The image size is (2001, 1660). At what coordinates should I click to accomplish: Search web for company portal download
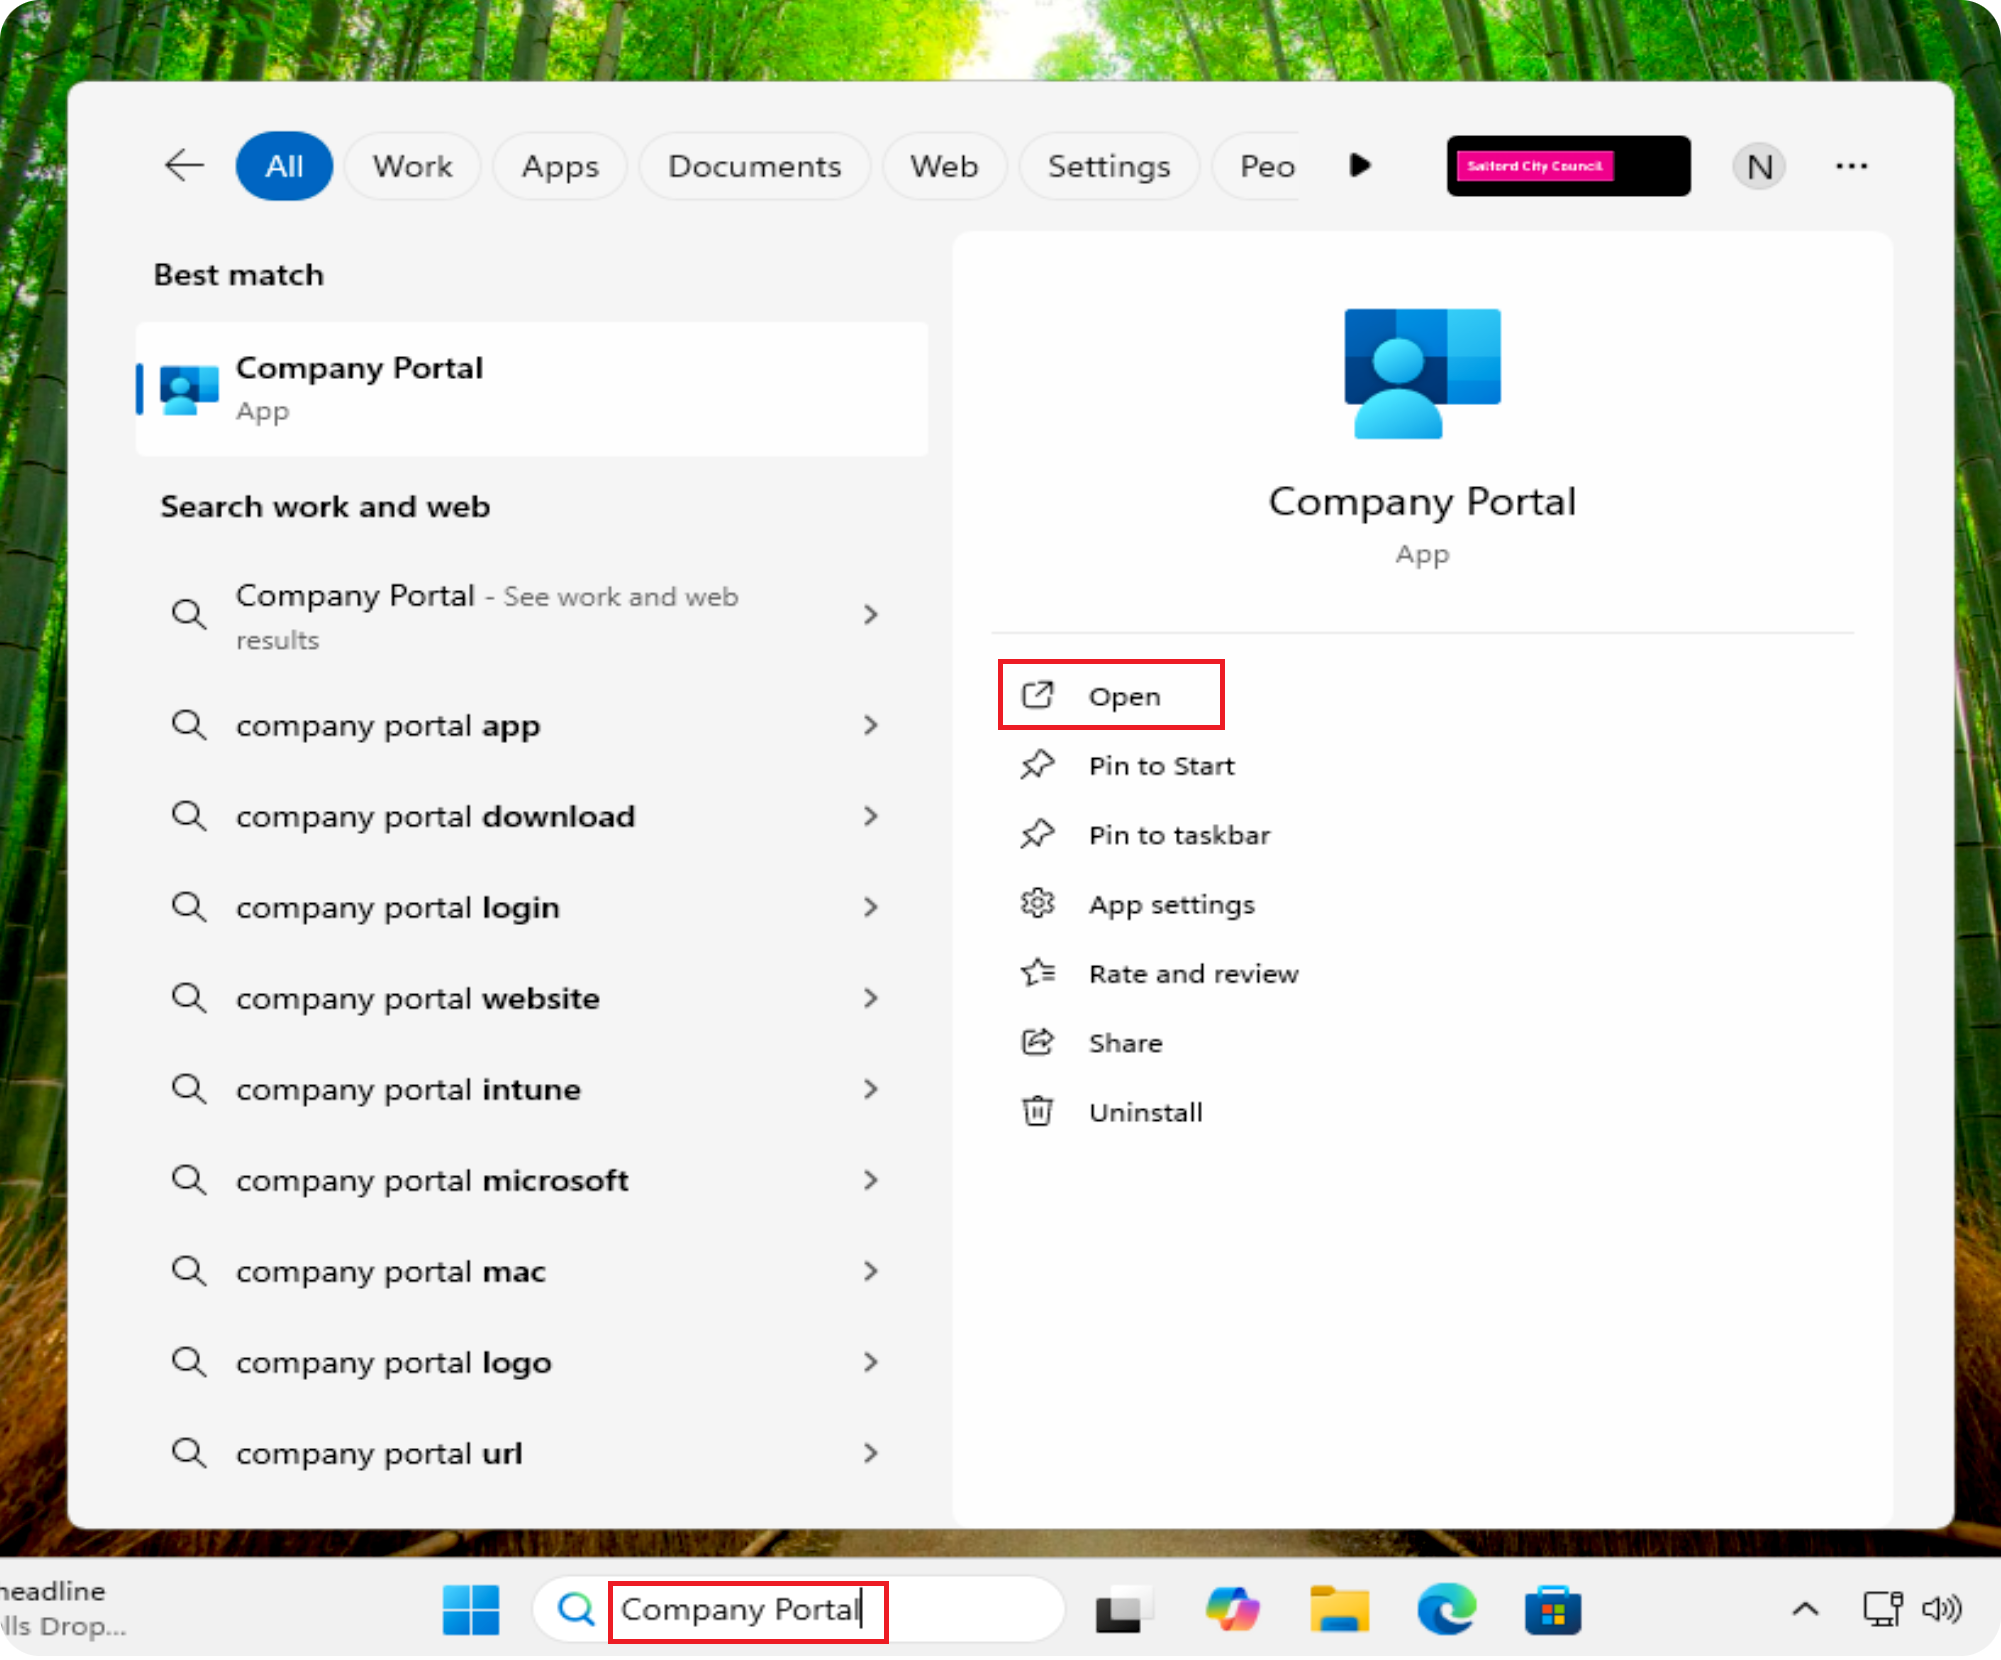pos(435,817)
